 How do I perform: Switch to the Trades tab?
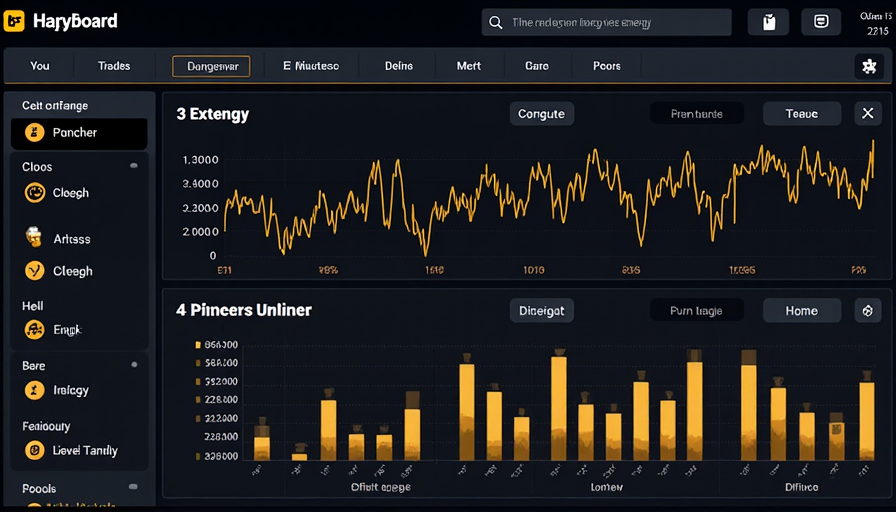click(x=114, y=66)
